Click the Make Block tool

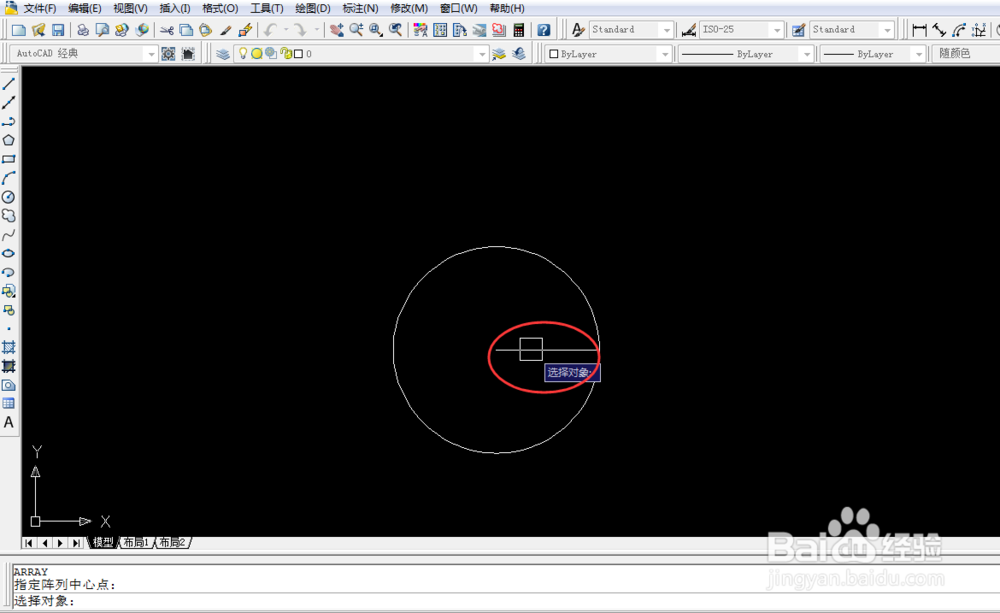8,310
